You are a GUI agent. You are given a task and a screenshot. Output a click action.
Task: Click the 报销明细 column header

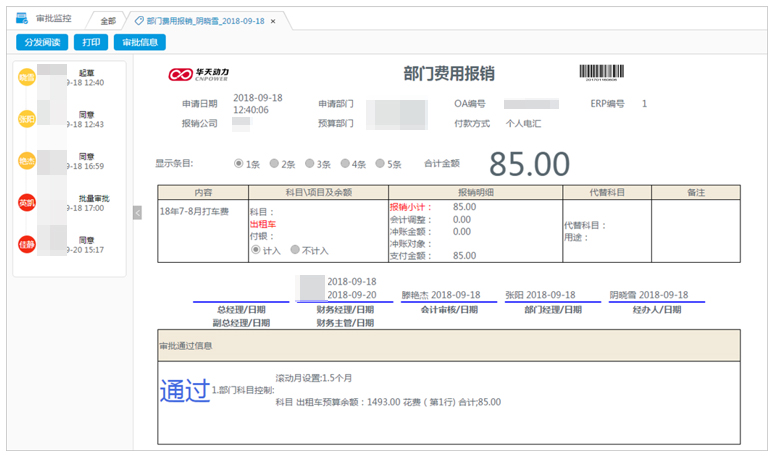475,192
